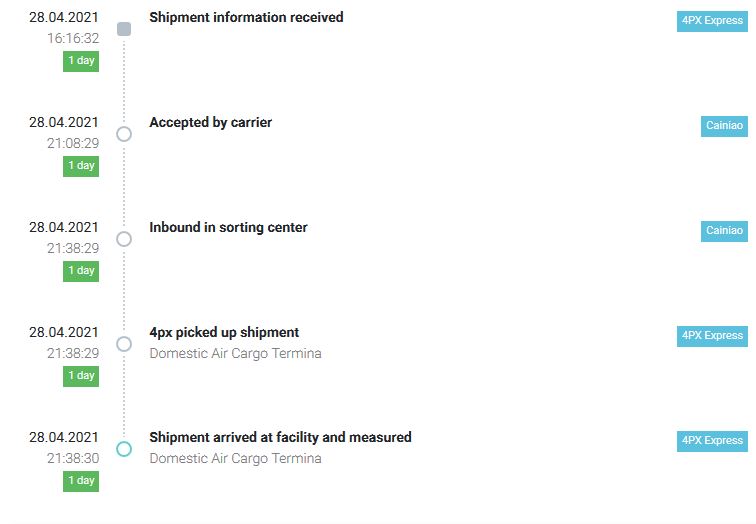Select the Cainiao tag for Inbound in sorting center
The height and width of the screenshot is (524, 756).
click(724, 231)
